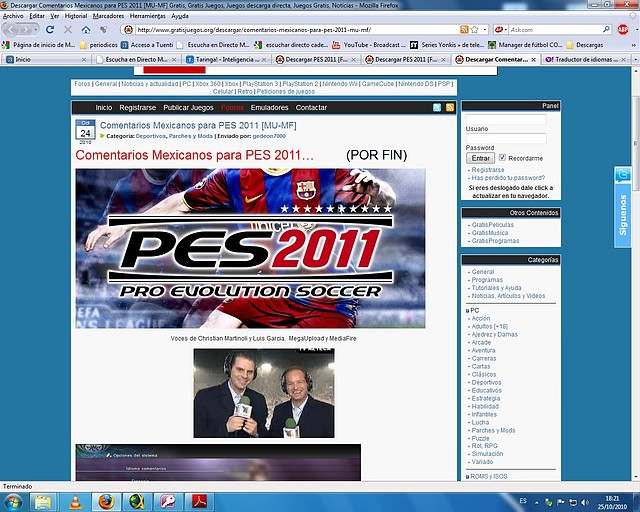The height and width of the screenshot is (512, 640).
Task: Click the forward navigation arrow
Action: point(26,29)
